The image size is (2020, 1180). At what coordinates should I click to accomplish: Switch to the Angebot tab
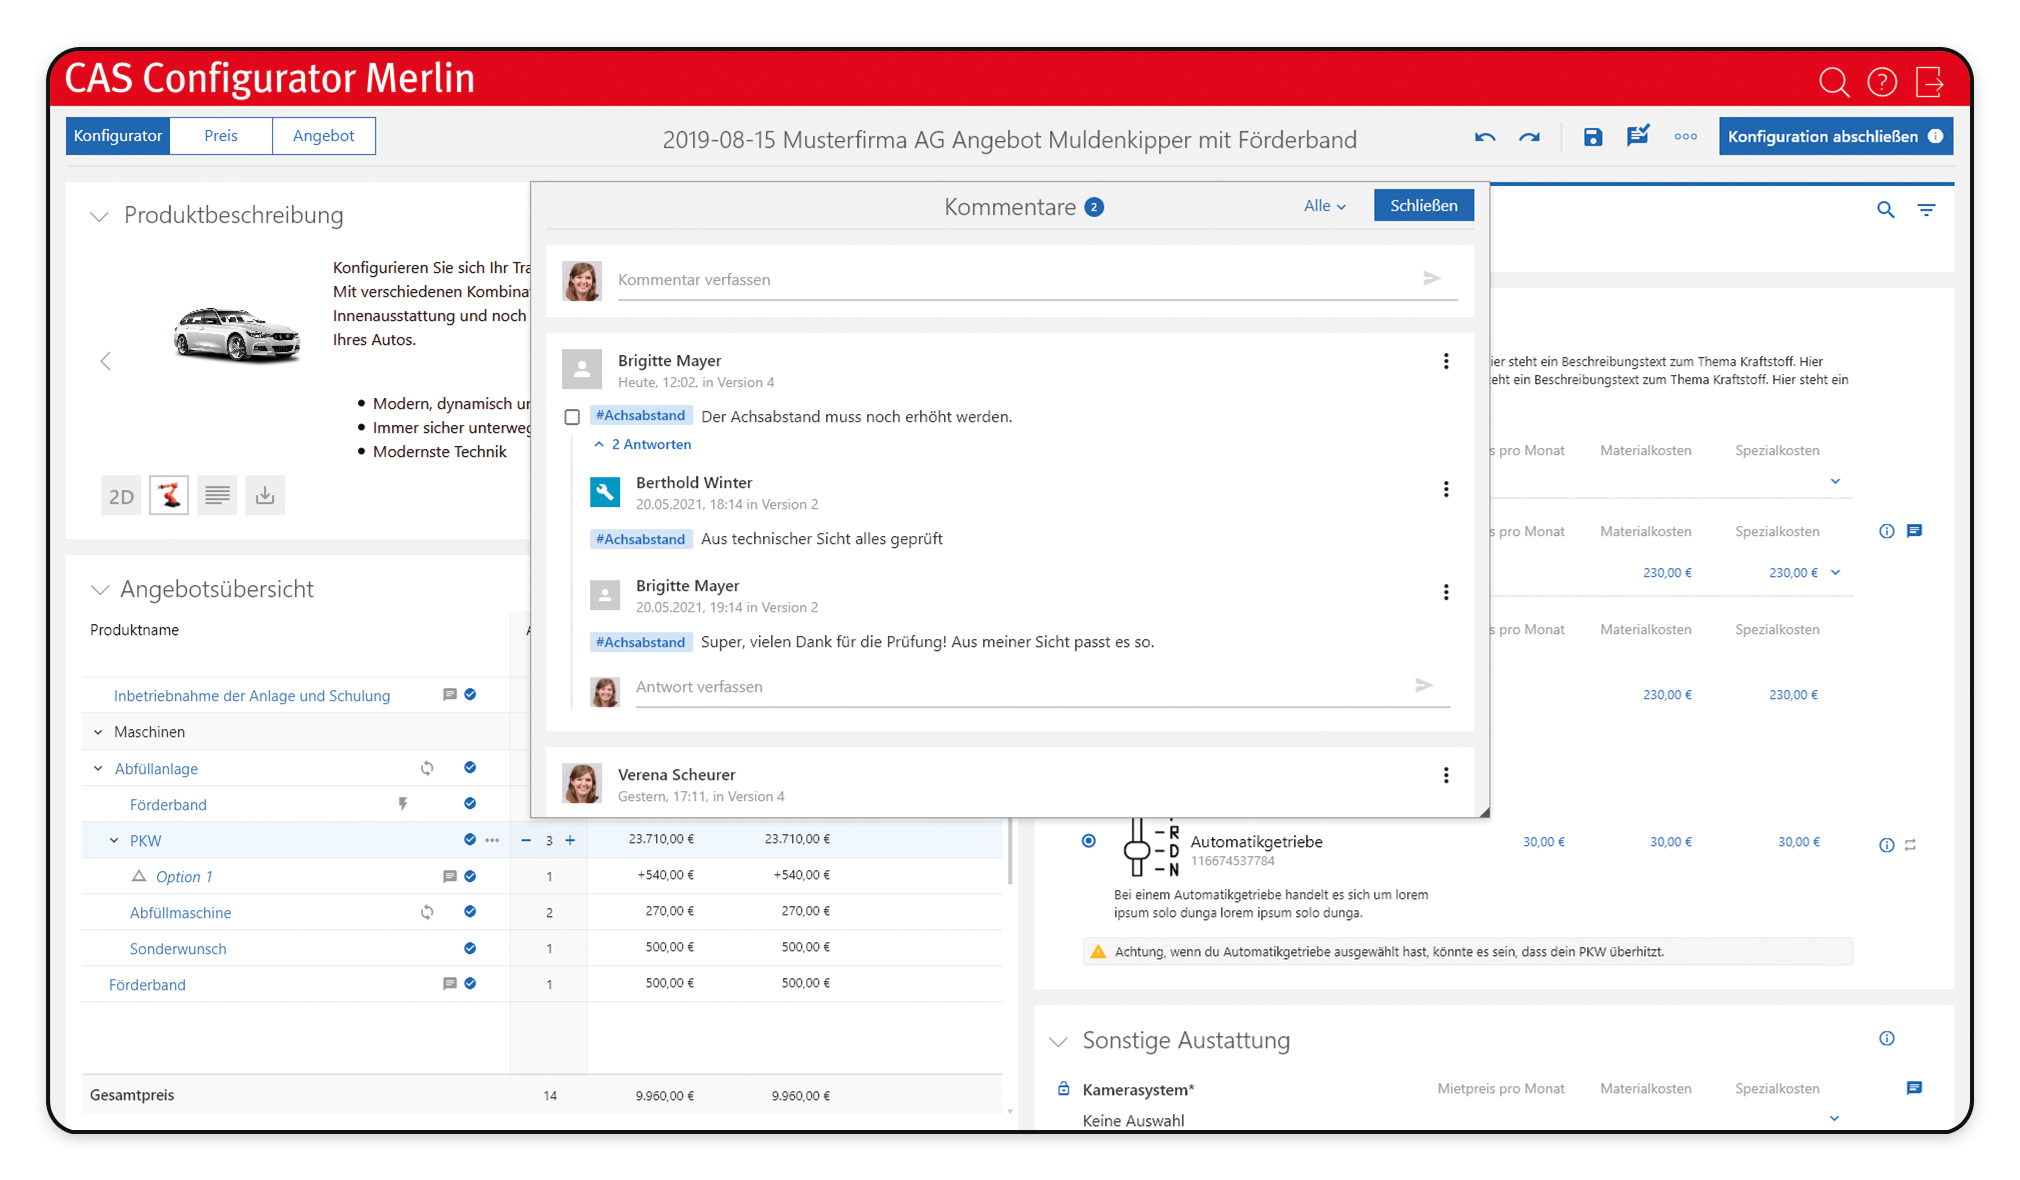tap(323, 136)
